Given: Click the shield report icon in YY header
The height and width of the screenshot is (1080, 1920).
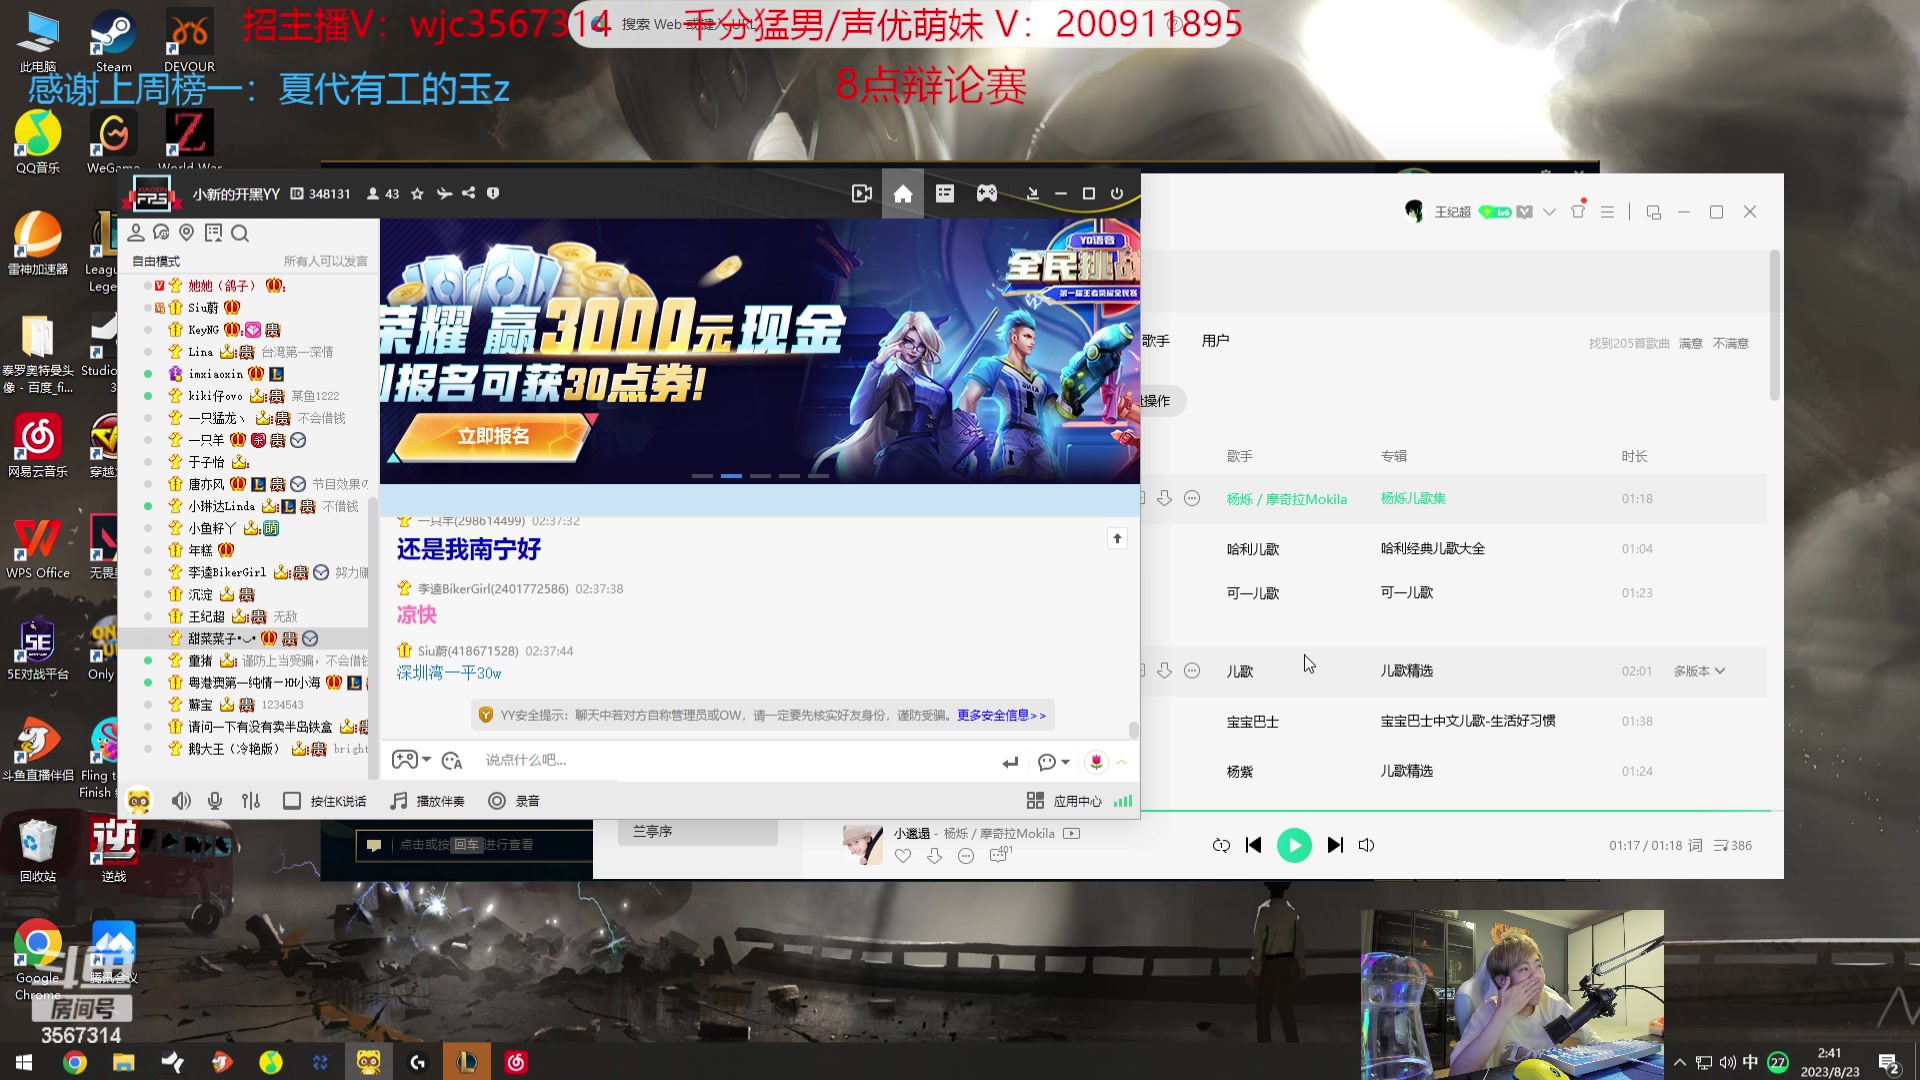Looking at the screenshot, I should click(x=493, y=193).
